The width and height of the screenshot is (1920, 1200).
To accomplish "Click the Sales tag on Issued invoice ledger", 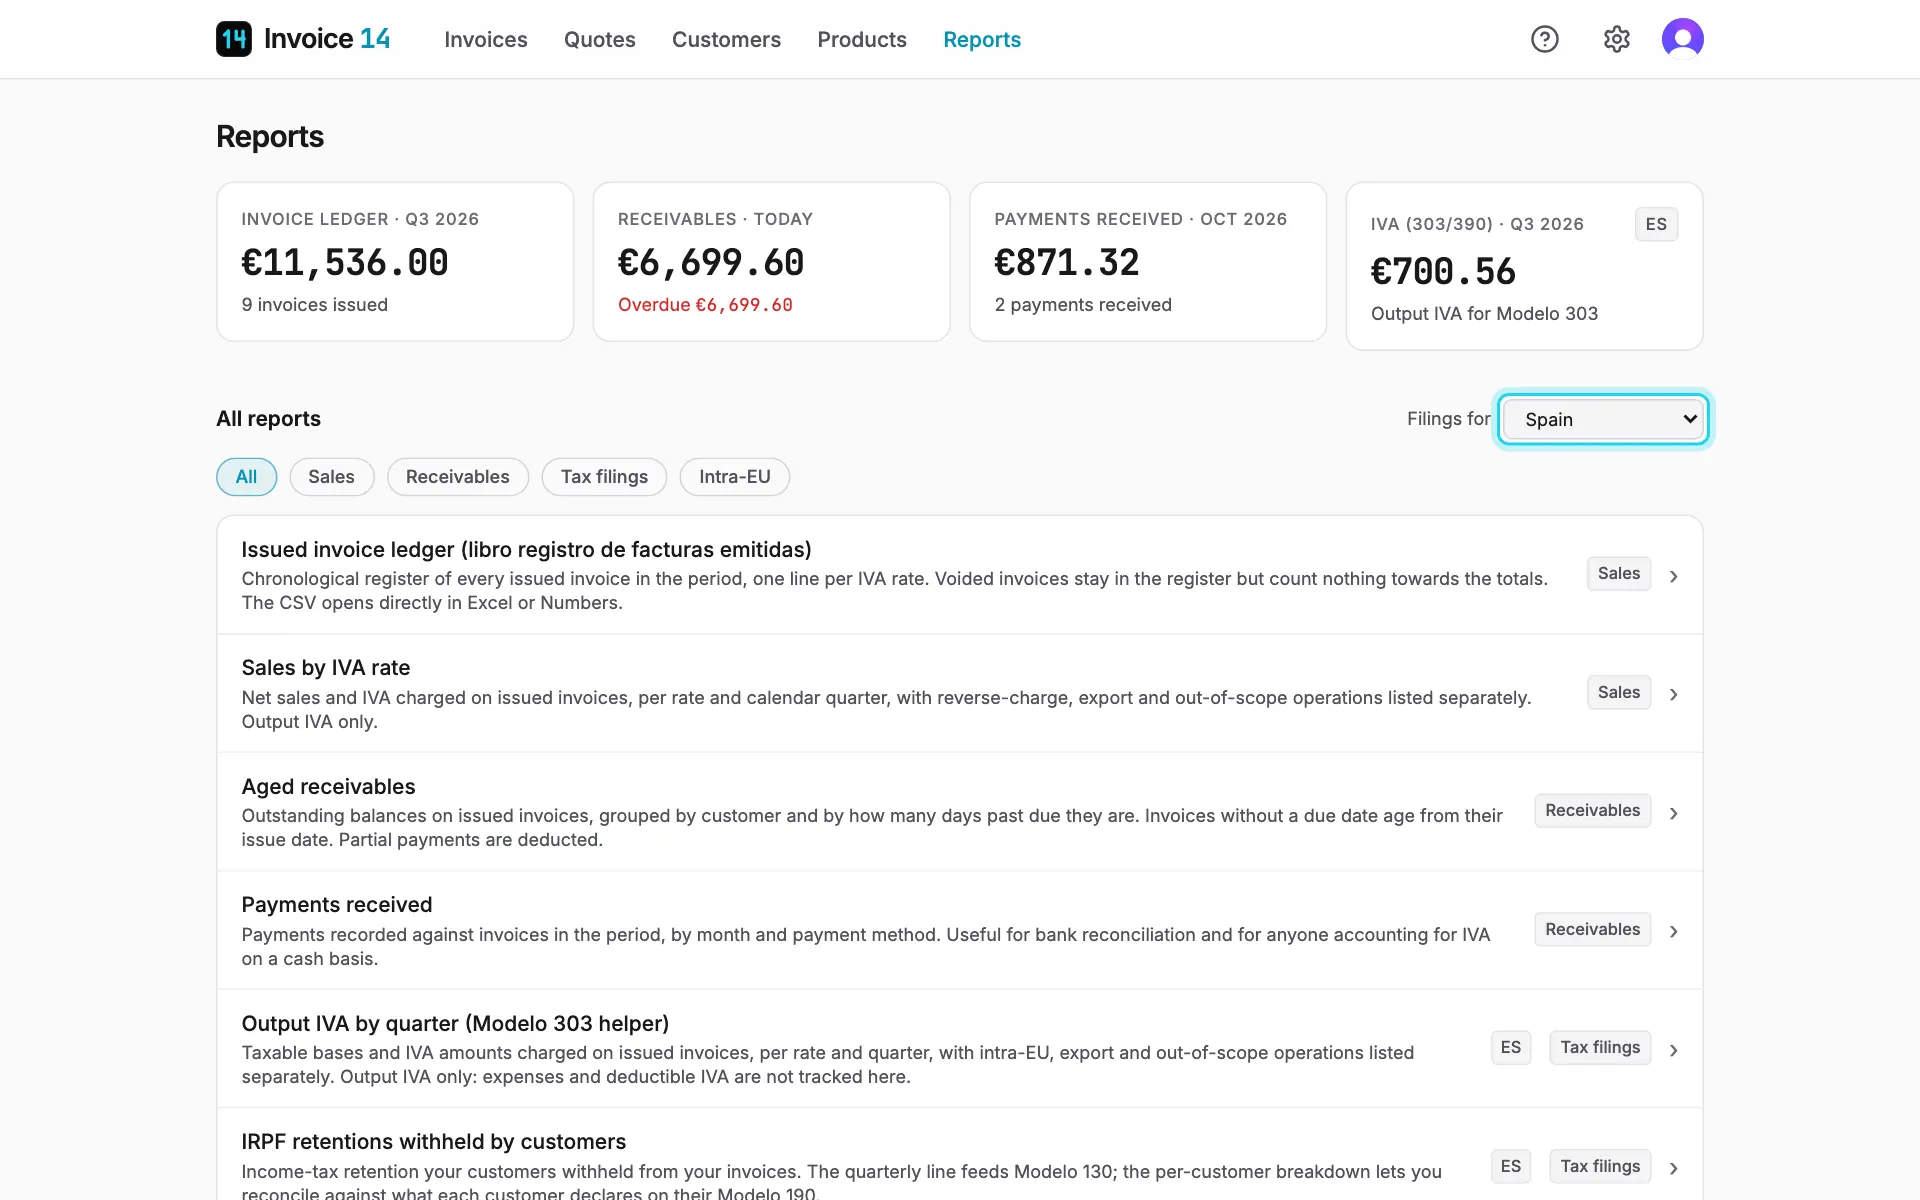I will (1619, 573).
